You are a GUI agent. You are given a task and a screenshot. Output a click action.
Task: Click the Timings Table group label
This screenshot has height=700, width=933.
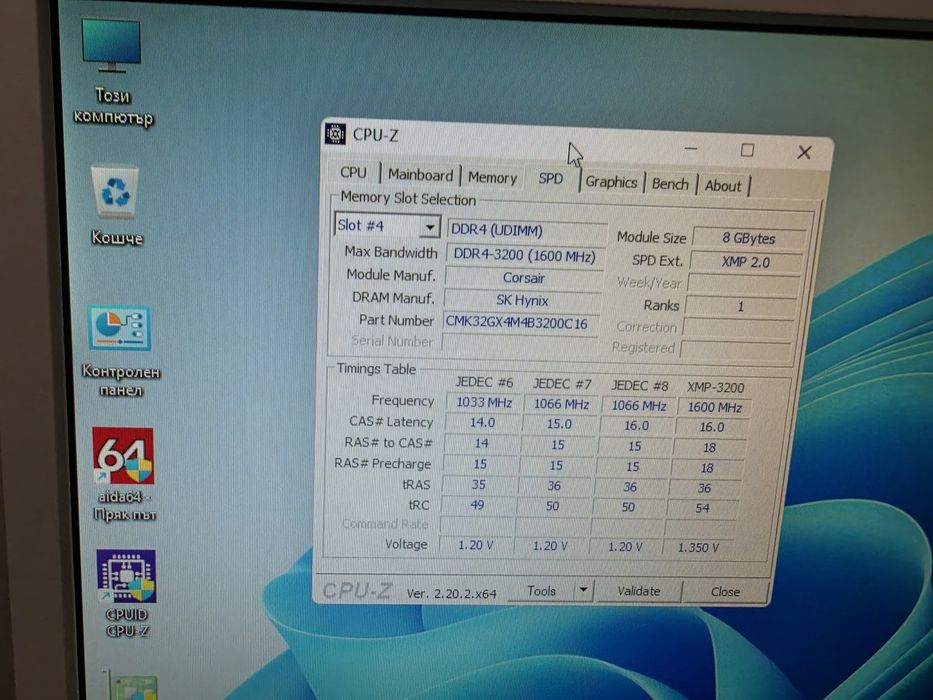[x=376, y=368]
